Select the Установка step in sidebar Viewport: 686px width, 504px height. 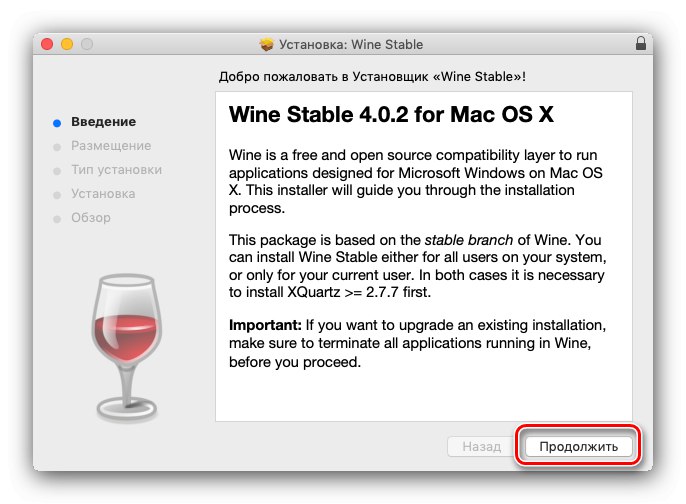pos(103,194)
